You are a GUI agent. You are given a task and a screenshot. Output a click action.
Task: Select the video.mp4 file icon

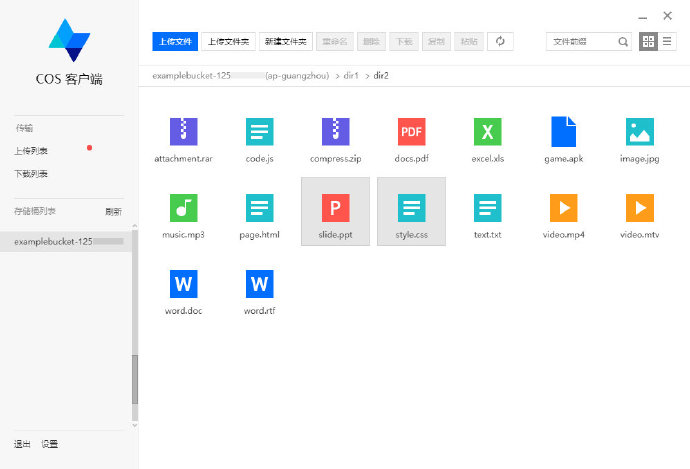pos(563,208)
